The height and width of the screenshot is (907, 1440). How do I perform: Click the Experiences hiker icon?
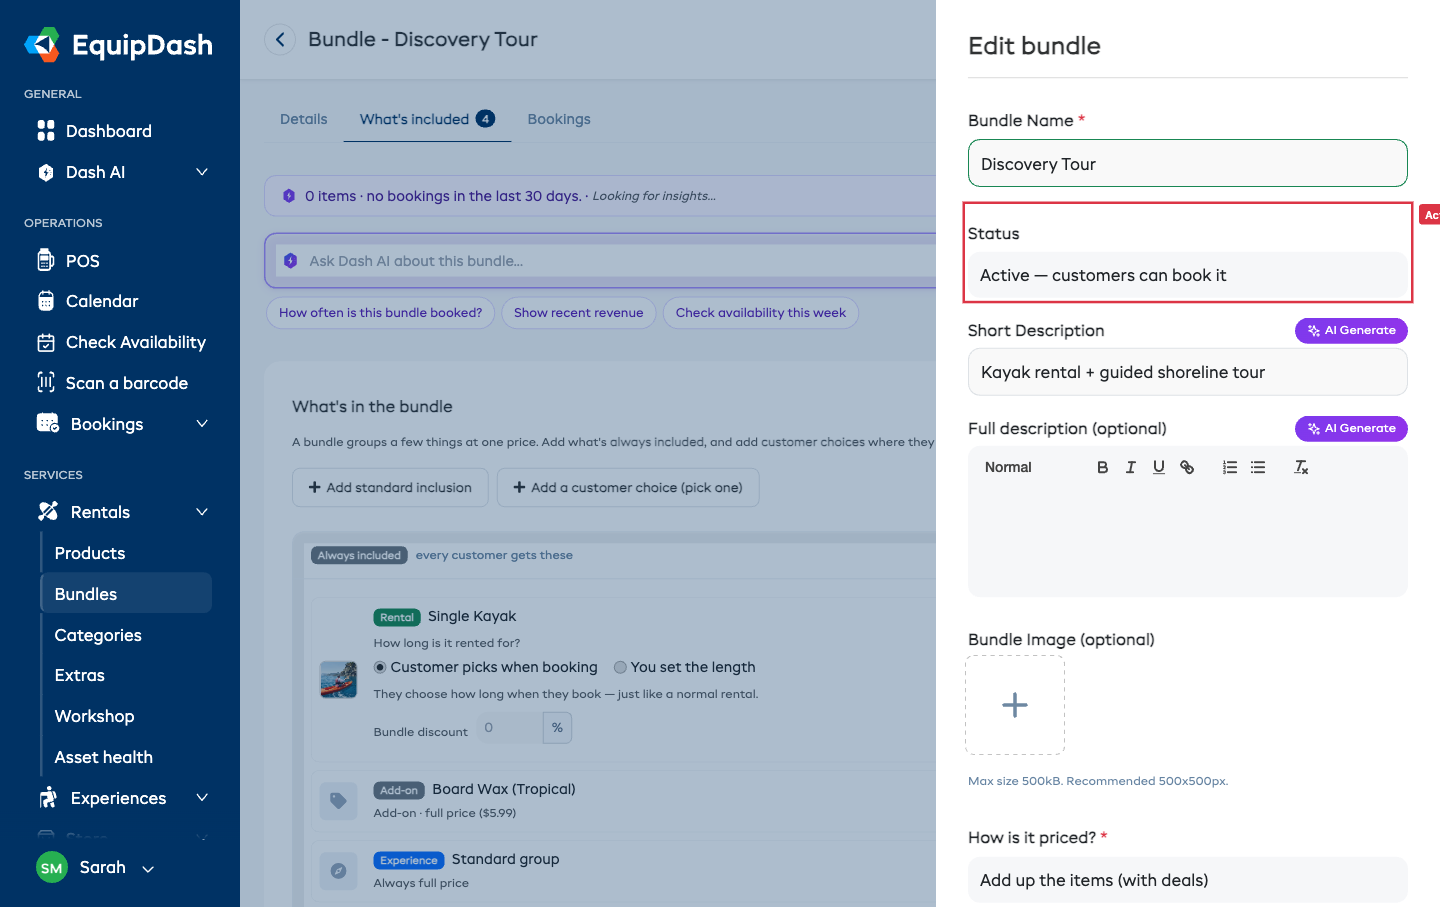[48, 797]
